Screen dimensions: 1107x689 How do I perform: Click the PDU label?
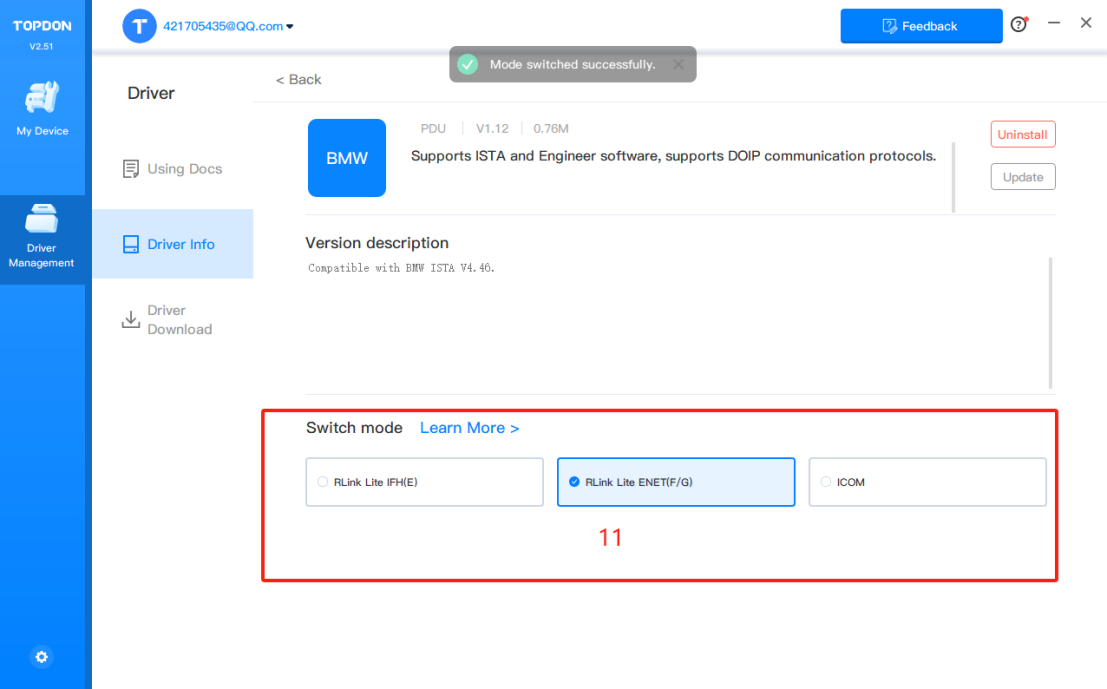coord(433,128)
